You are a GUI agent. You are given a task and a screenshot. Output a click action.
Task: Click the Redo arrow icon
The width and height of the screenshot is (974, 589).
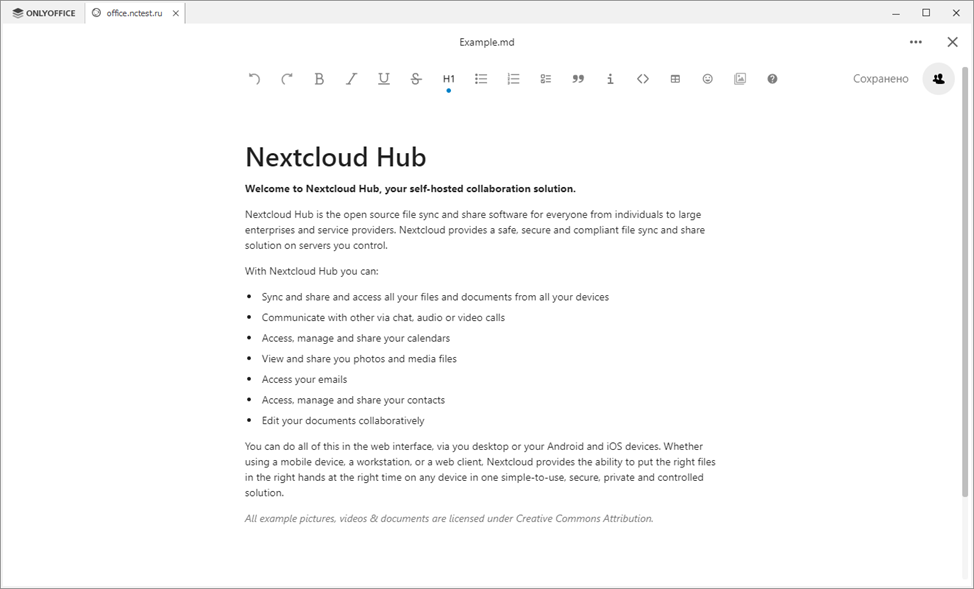coord(287,79)
